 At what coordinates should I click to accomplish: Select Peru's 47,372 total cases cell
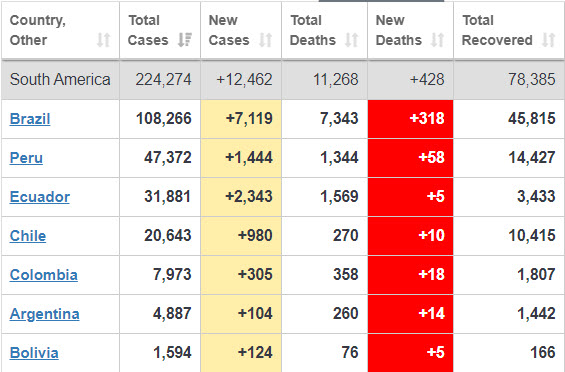tap(160, 158)
